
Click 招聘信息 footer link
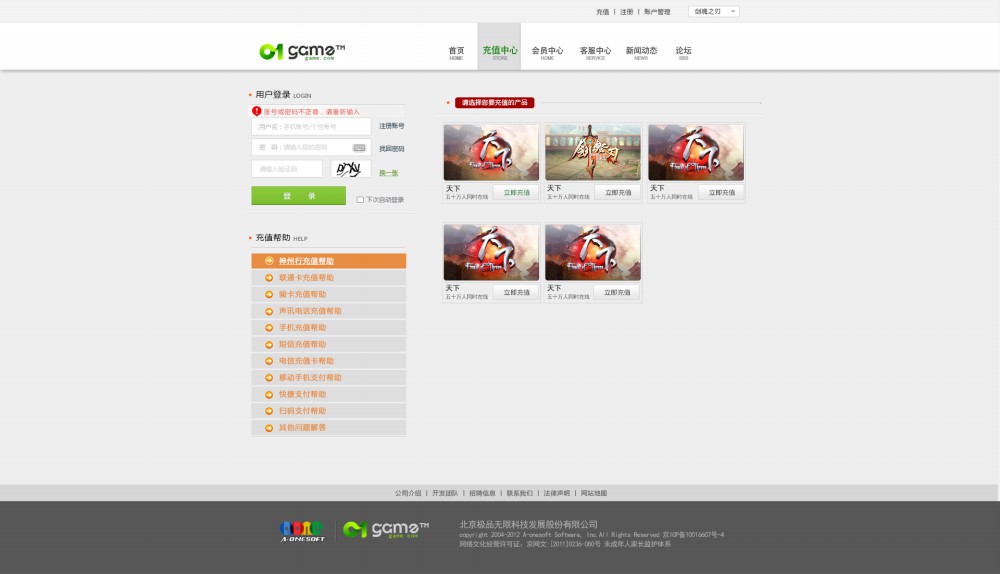482,493
